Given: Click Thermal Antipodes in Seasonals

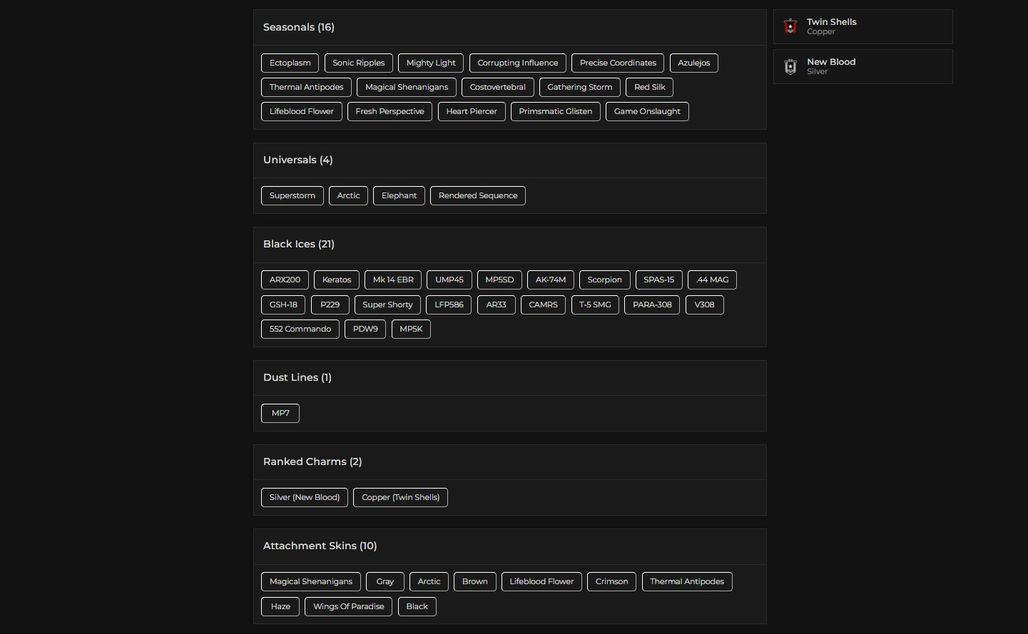Looking at the screenshot, I should tap(306, 87).
